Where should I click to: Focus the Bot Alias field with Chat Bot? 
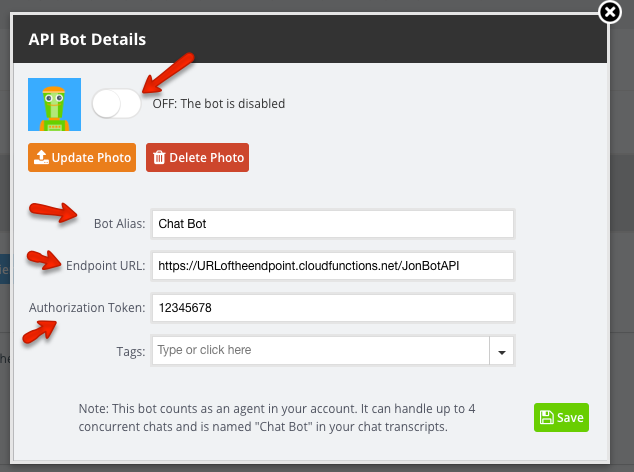(x=333, y=224)
